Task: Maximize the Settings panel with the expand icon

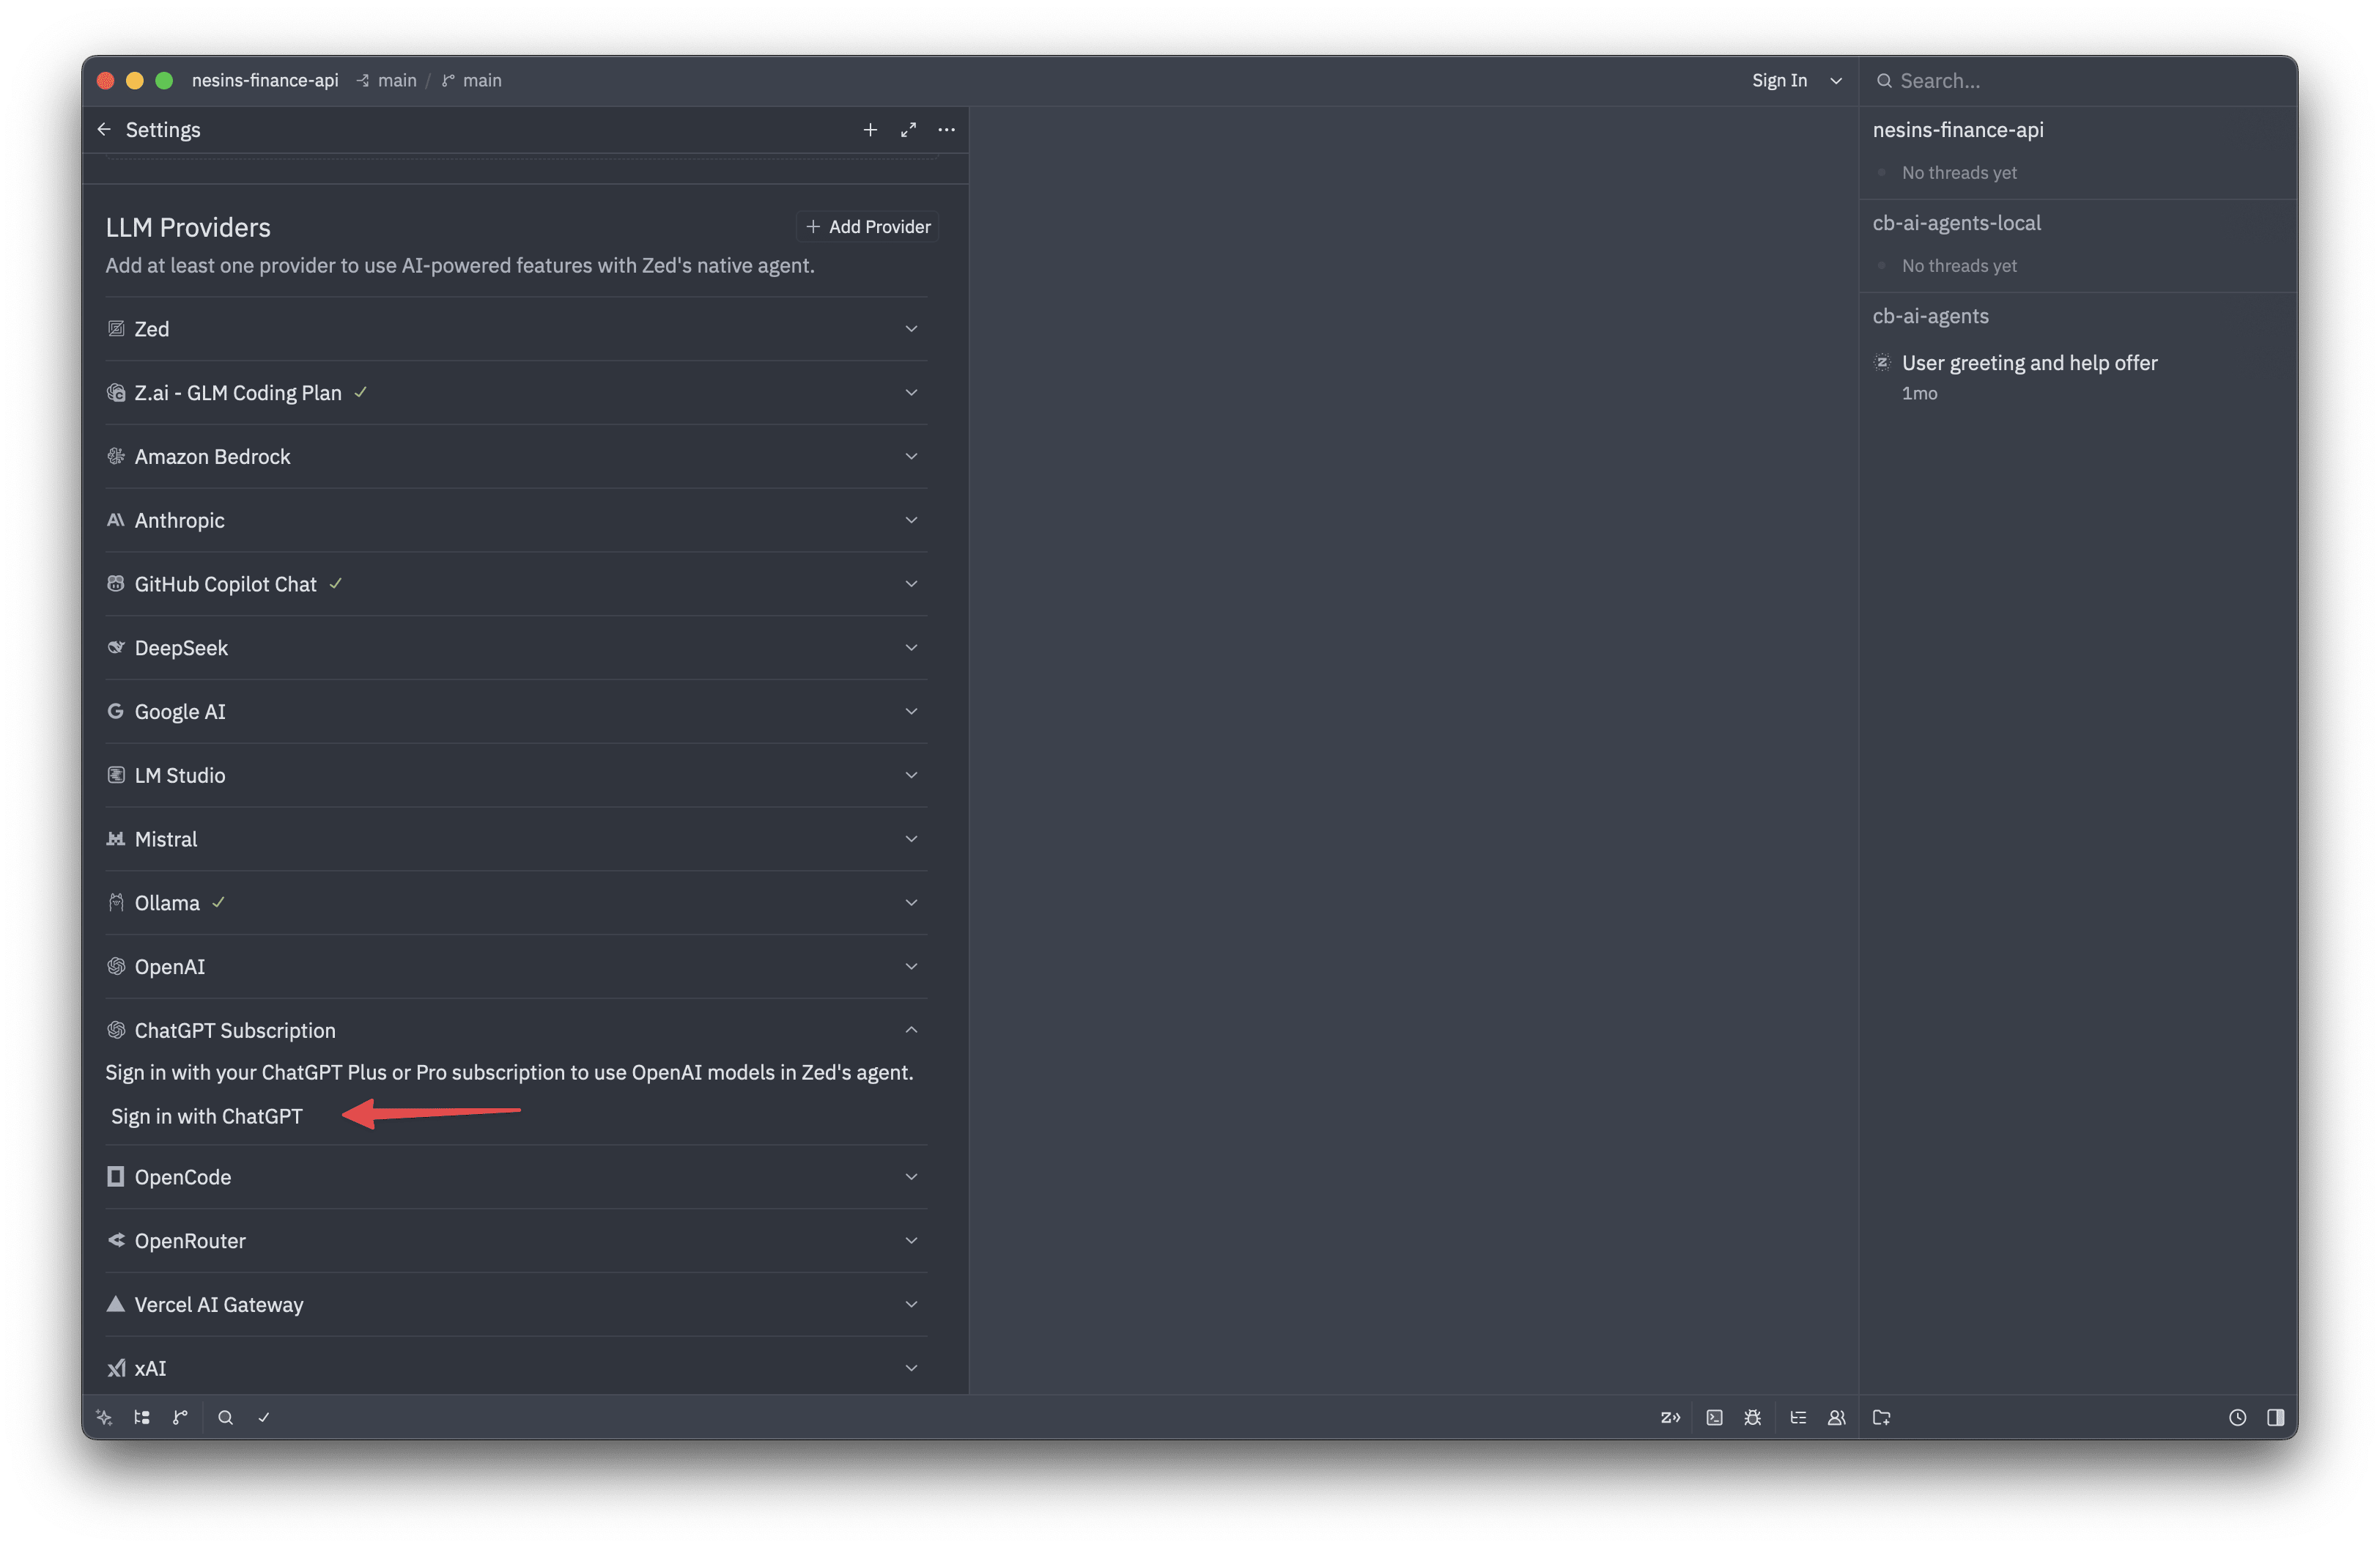Action: point(908,130)
